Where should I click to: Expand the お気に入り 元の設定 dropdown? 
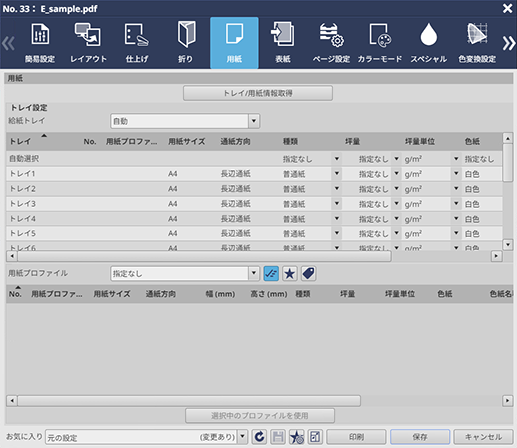click(243, 436)
